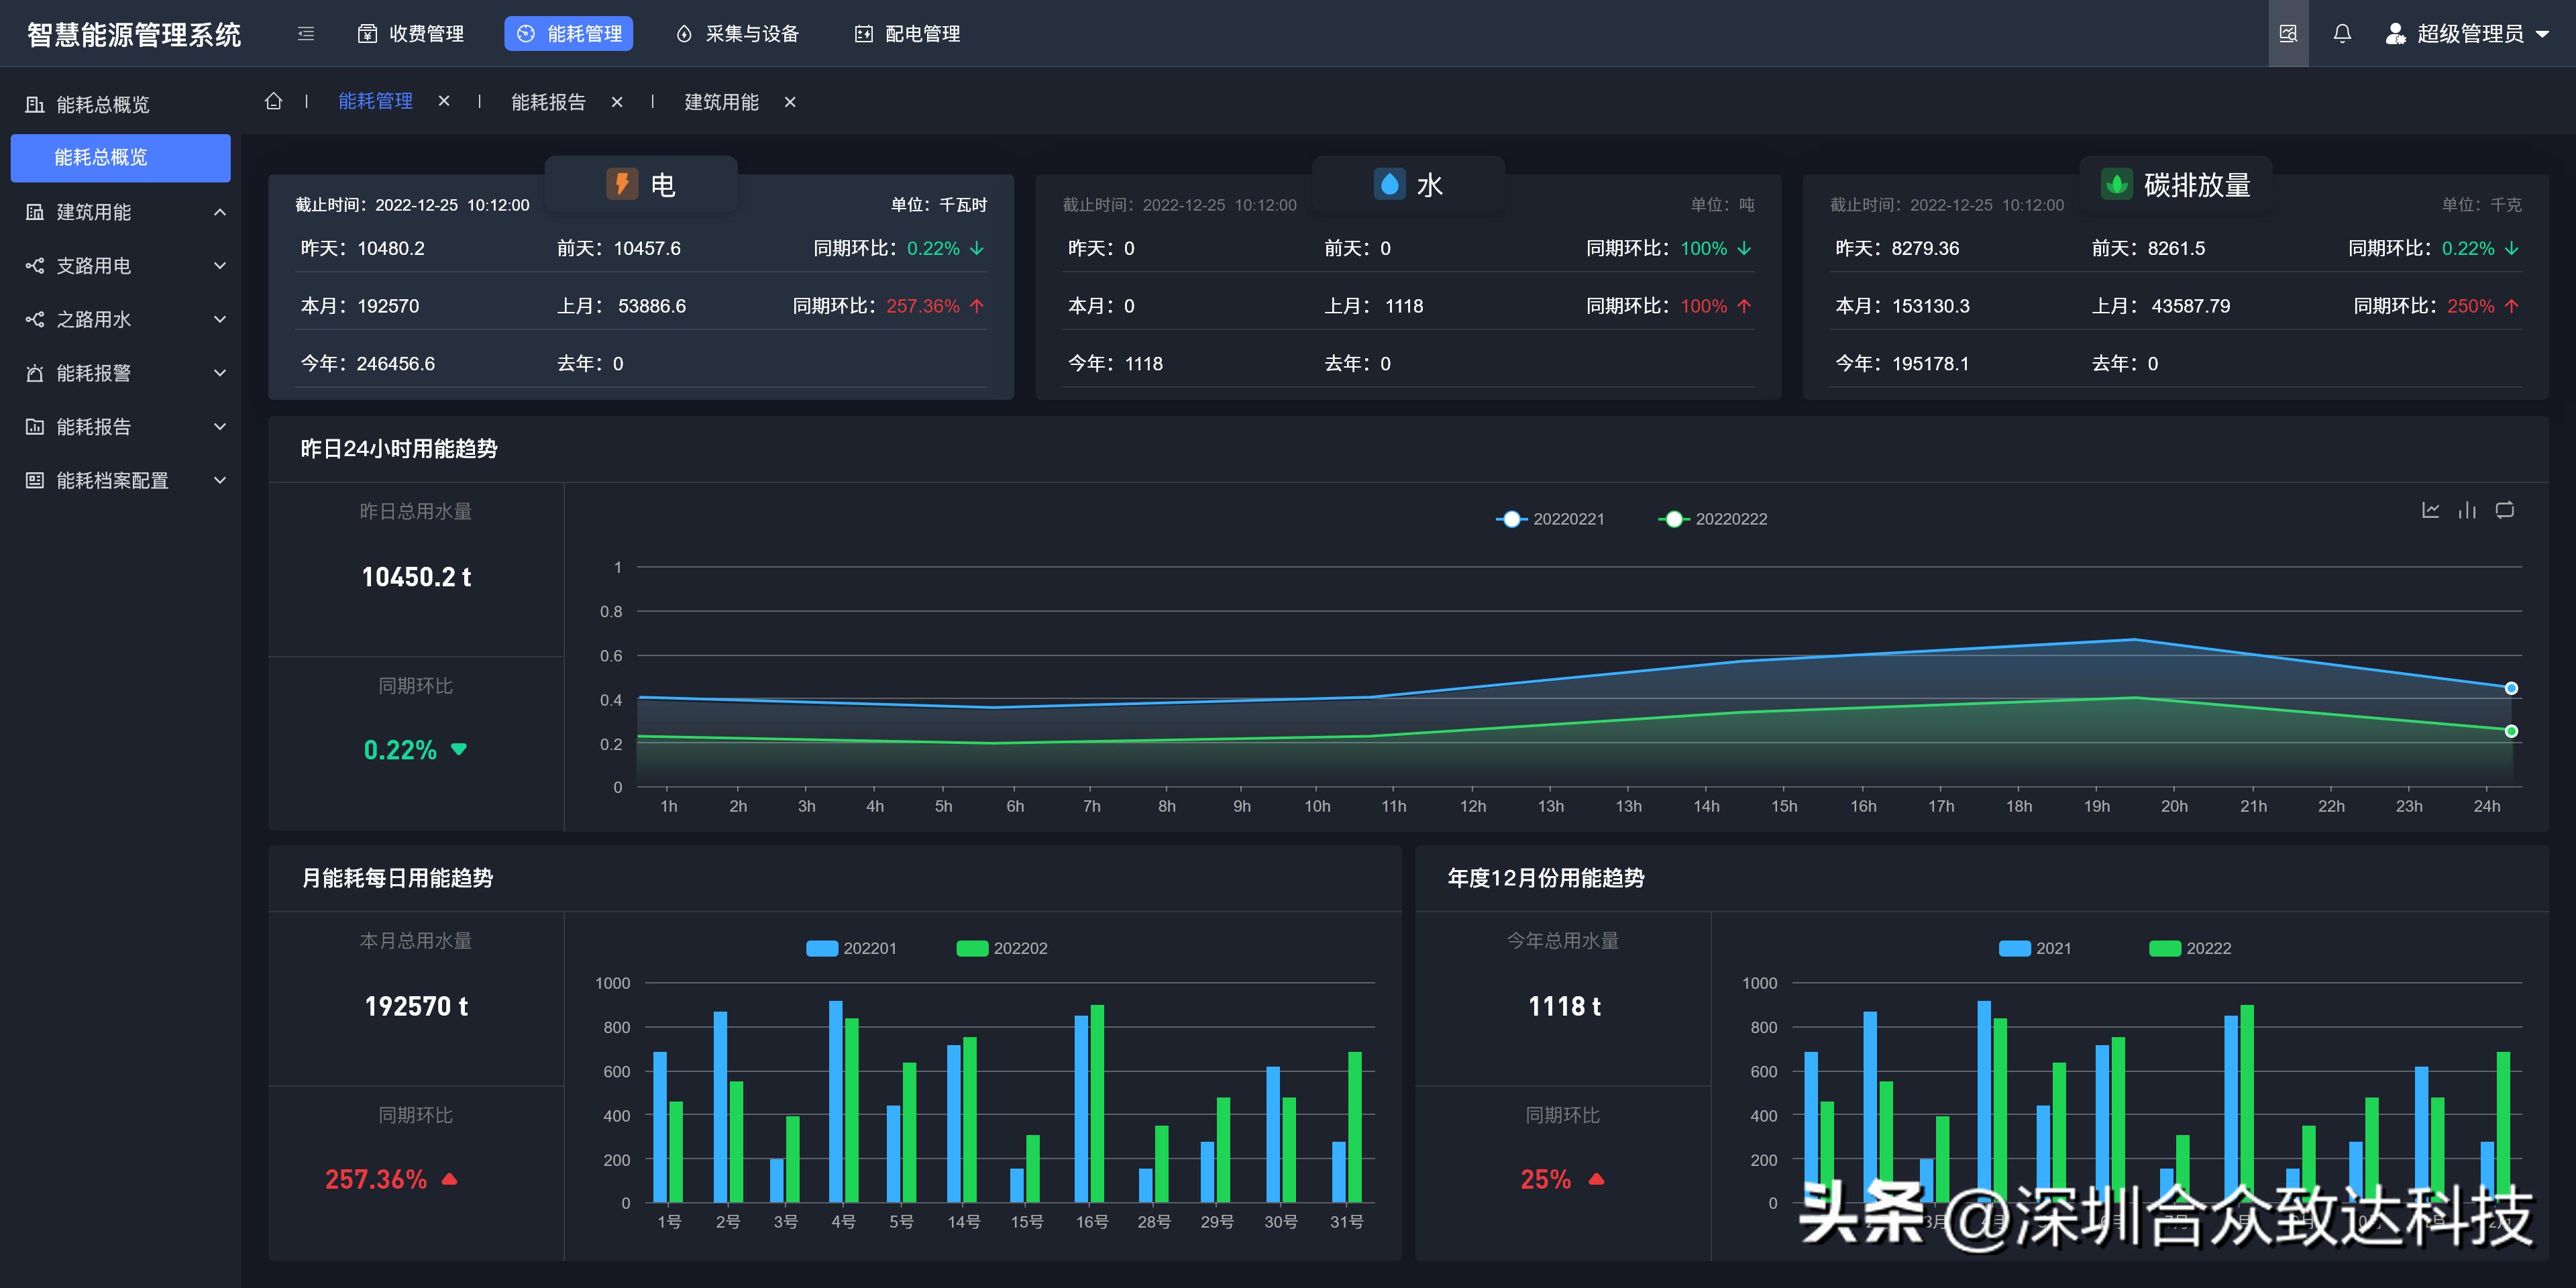Select 收费管理 in the top navigation

point(411,33)
